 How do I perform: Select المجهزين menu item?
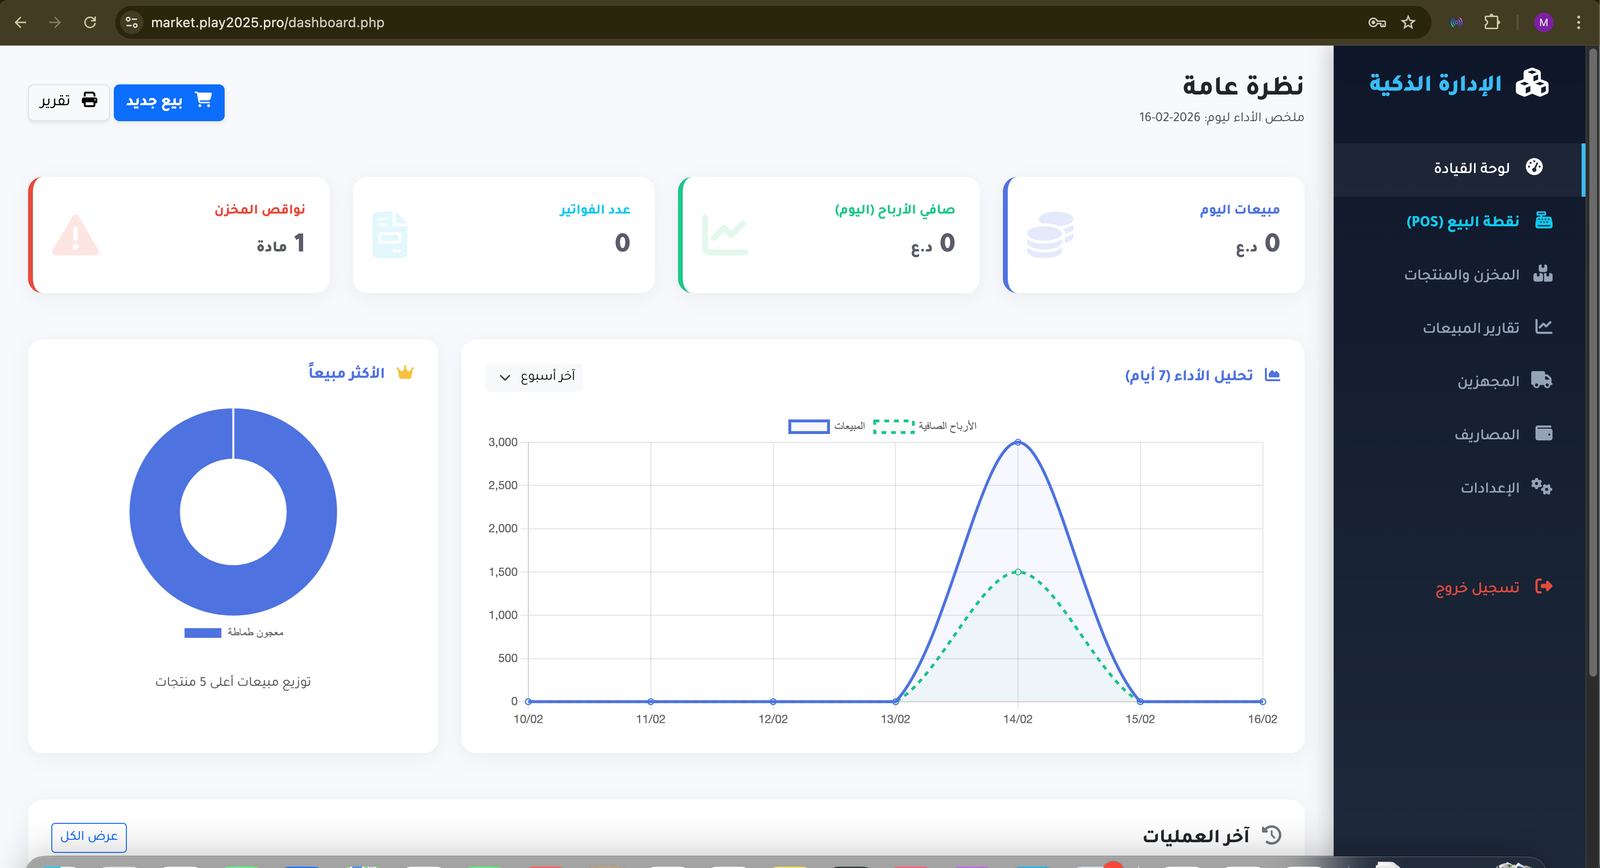click(1459, 381)
